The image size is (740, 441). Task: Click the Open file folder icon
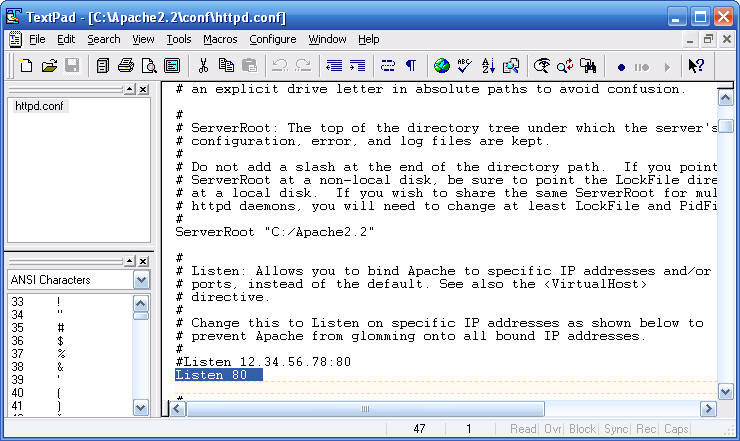(x=49, y=66)
